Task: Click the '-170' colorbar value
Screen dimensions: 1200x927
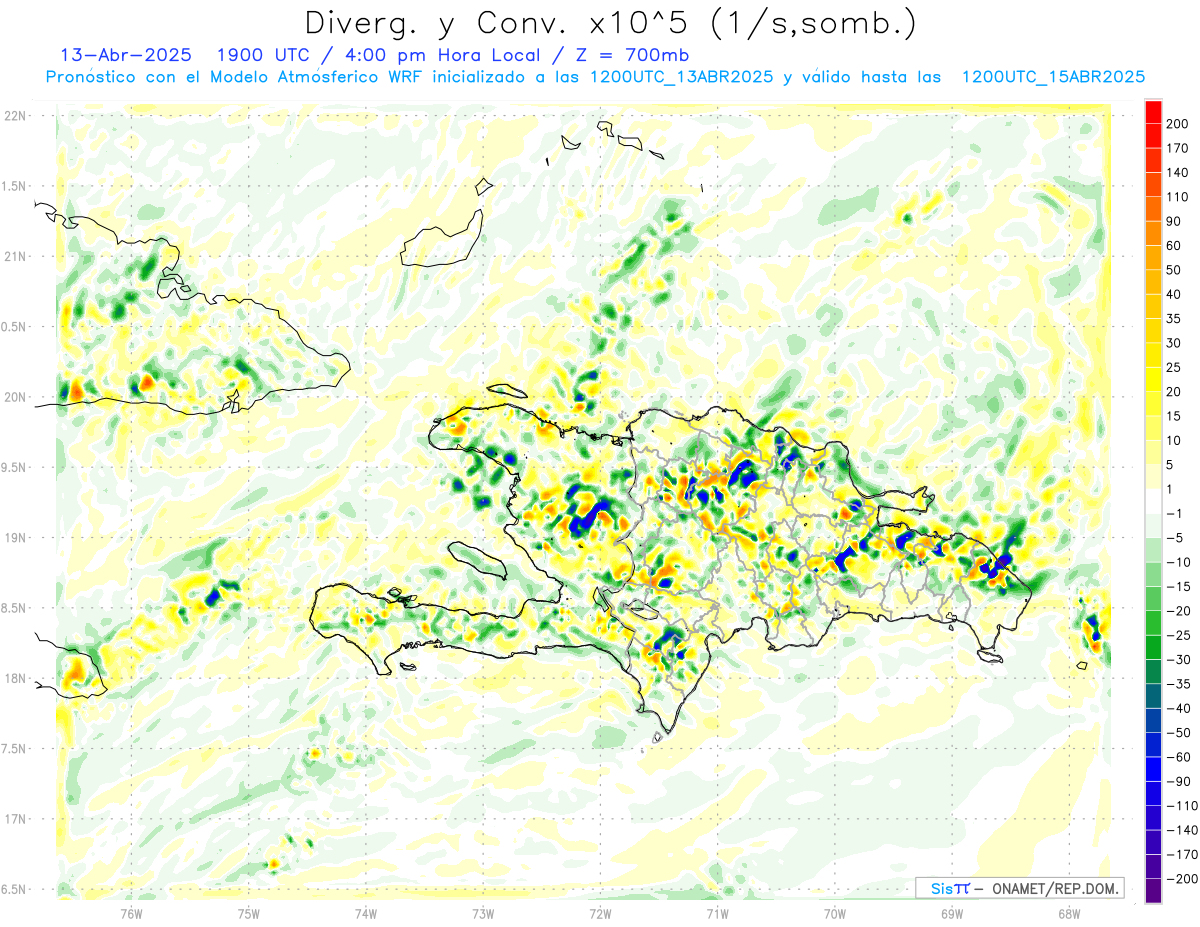Action: [1182, 855]
